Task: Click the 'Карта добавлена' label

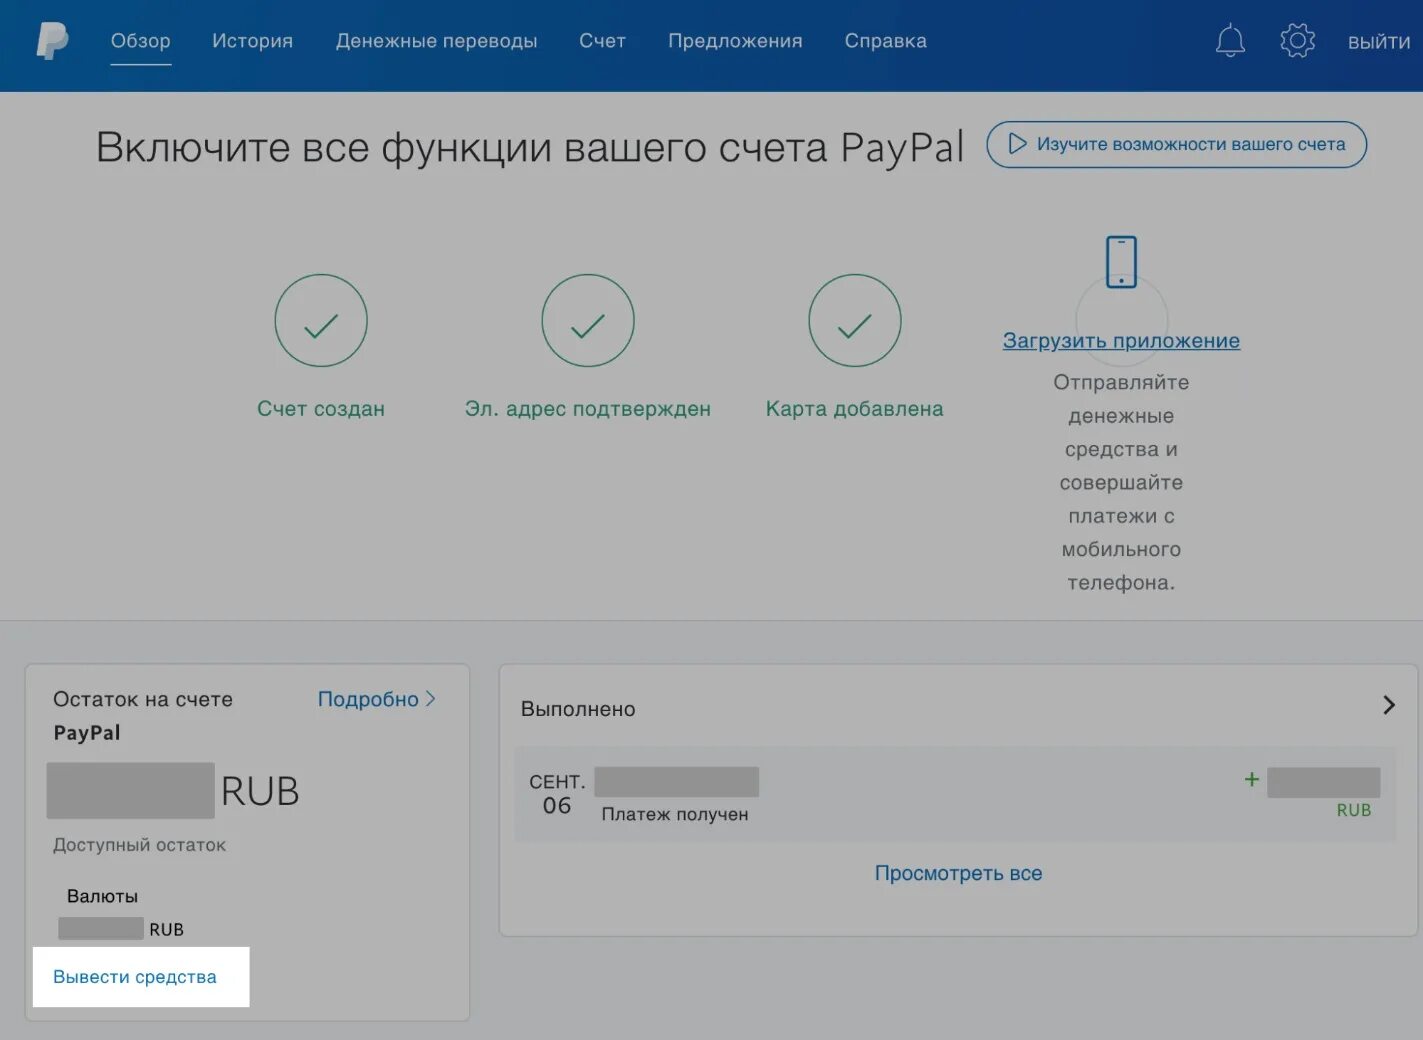Action: [x=855, y=409]
